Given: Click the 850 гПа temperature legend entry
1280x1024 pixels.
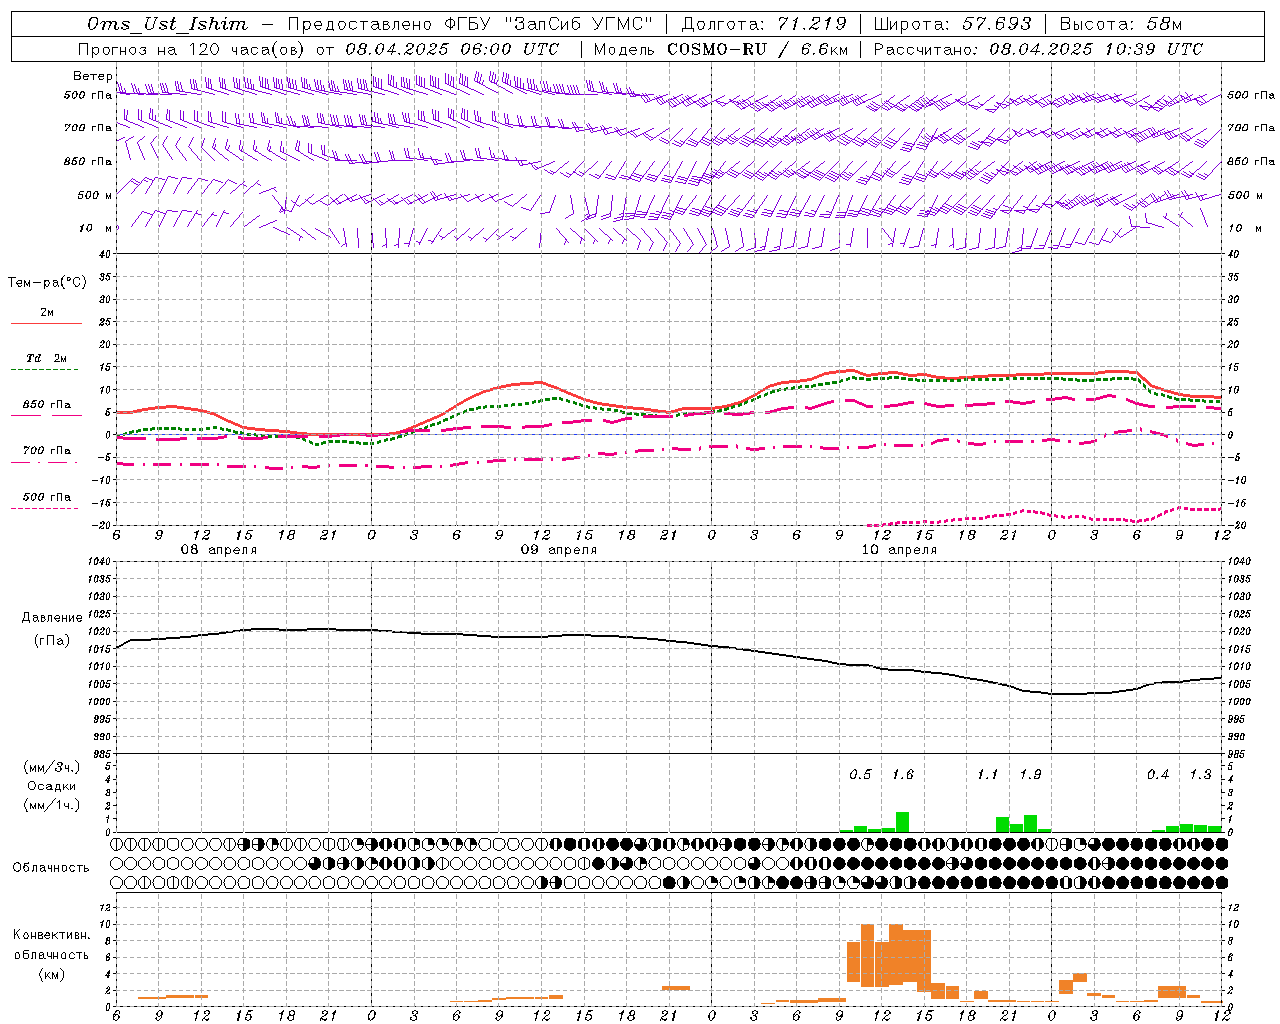Looking at the screenshot, I should pyautogui.click(x=47, y=405).
